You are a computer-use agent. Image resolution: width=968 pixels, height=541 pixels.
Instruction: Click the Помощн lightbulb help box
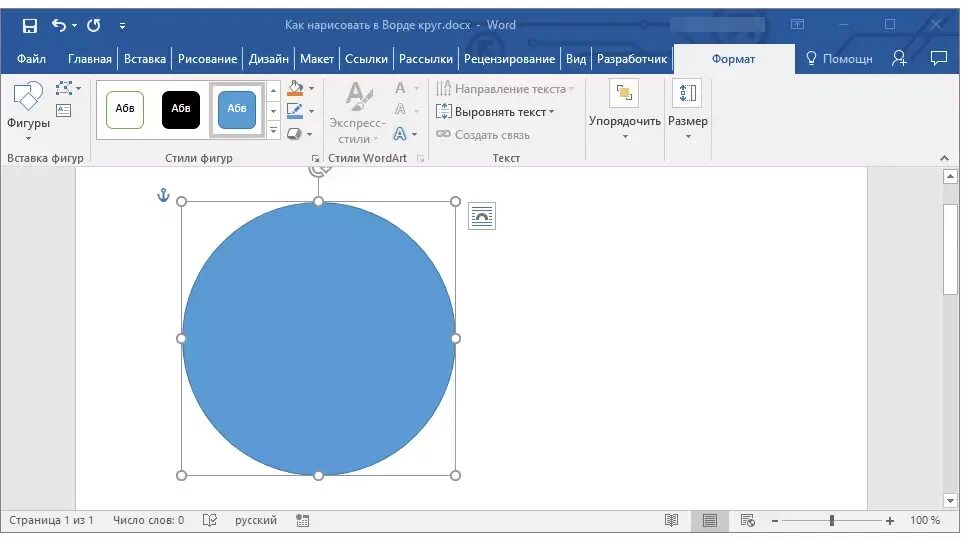coord(839,59)
